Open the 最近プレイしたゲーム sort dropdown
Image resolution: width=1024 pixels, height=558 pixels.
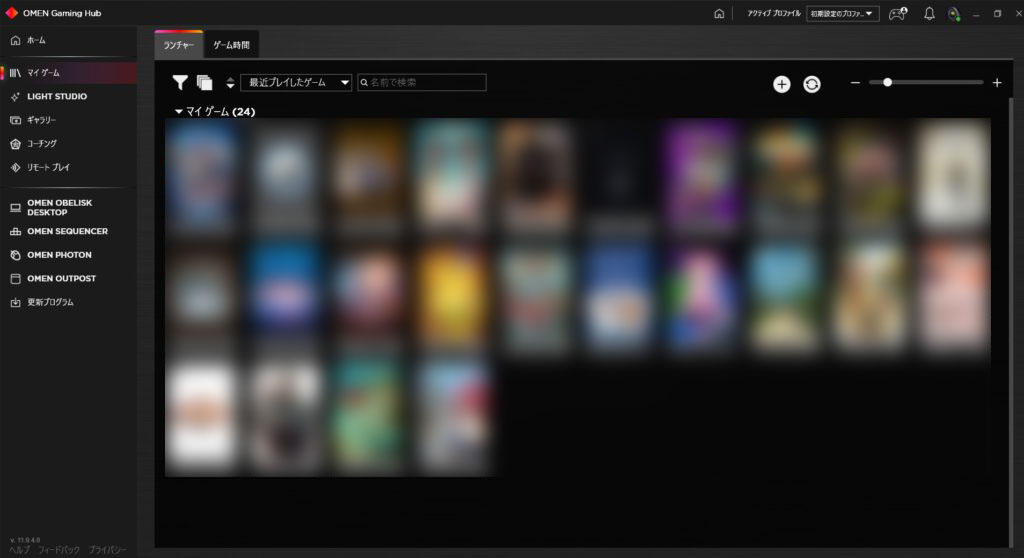tap(296, 83)
